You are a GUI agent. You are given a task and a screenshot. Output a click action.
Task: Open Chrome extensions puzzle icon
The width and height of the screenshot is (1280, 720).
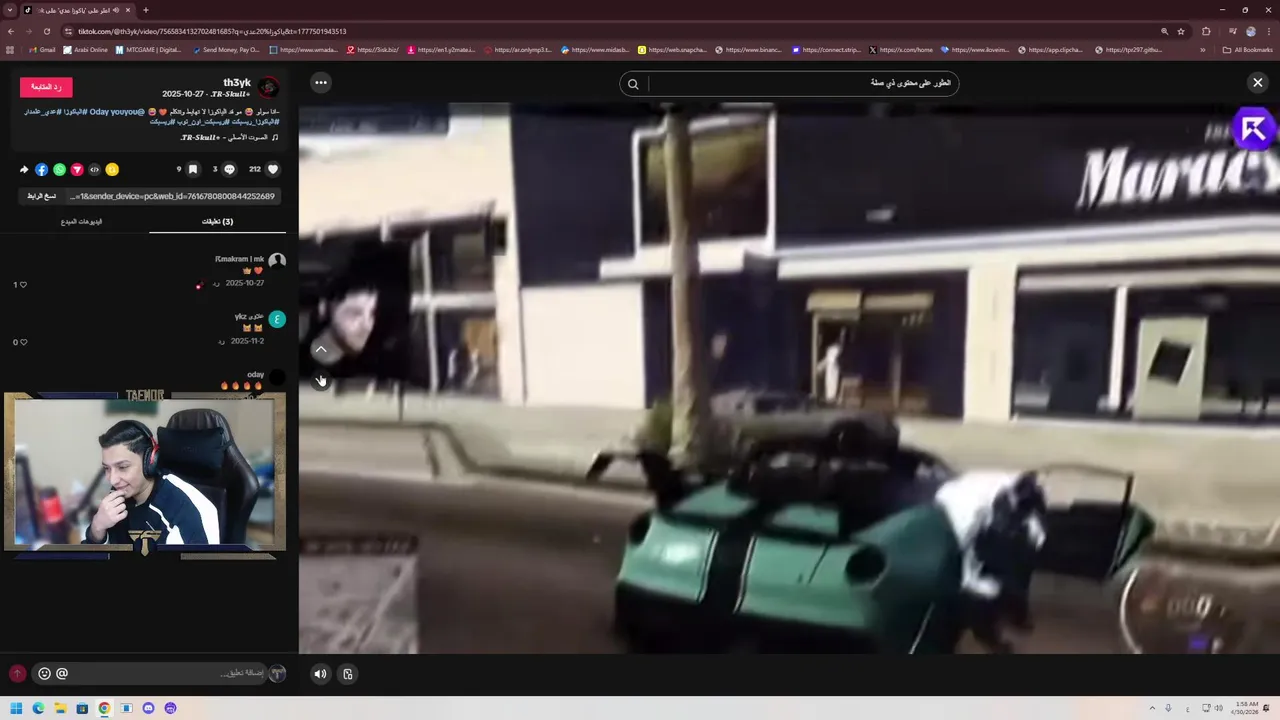(x=1206, y=31)
